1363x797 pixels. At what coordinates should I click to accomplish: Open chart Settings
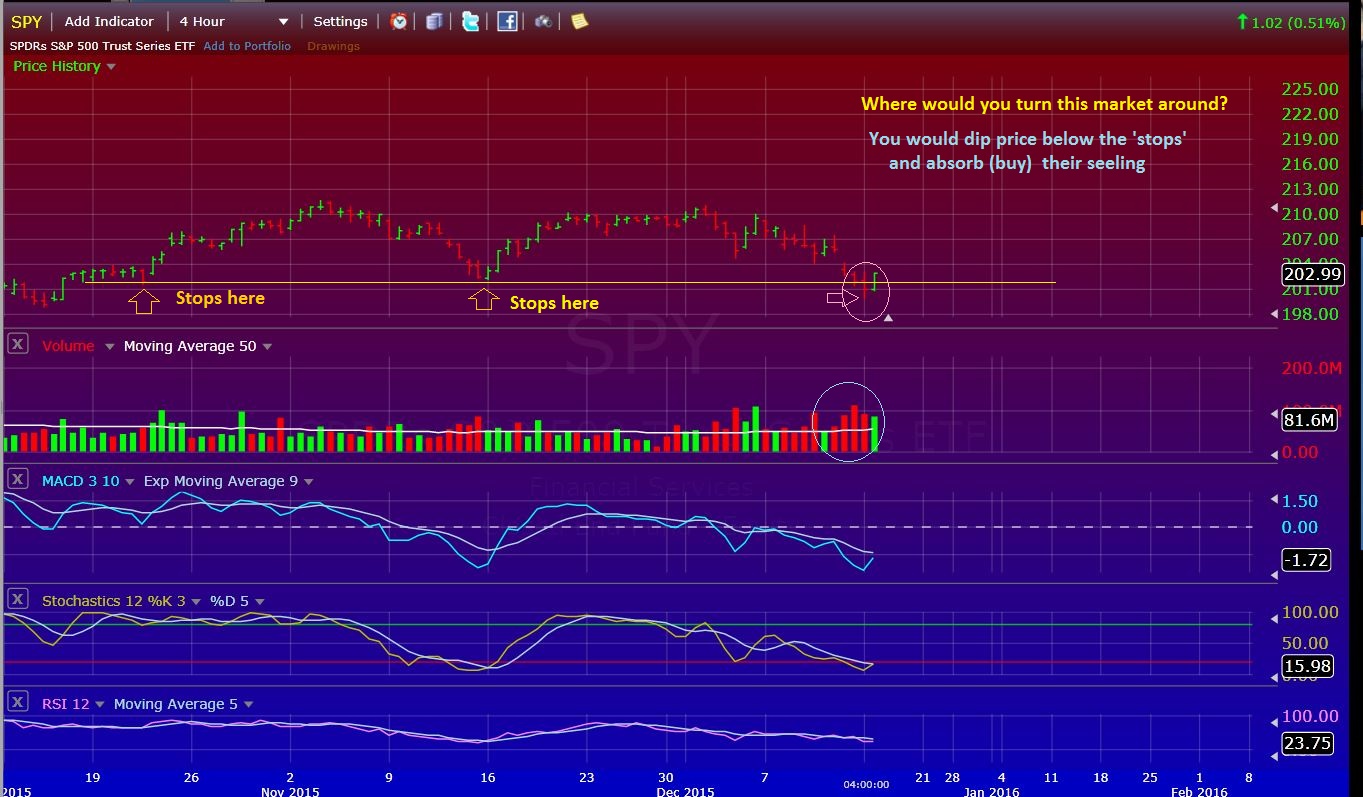340,21
